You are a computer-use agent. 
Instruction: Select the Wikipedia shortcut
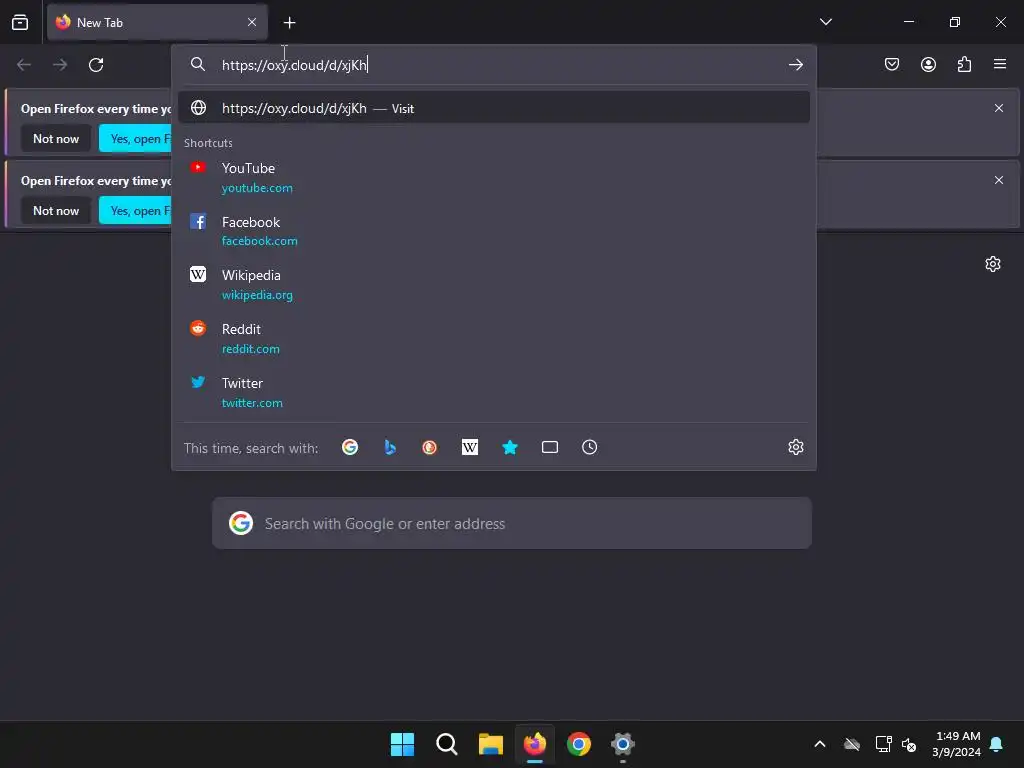coord(494,285)
